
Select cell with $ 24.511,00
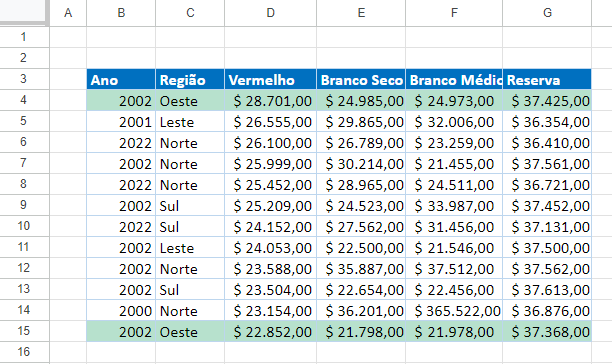point(454,185)
